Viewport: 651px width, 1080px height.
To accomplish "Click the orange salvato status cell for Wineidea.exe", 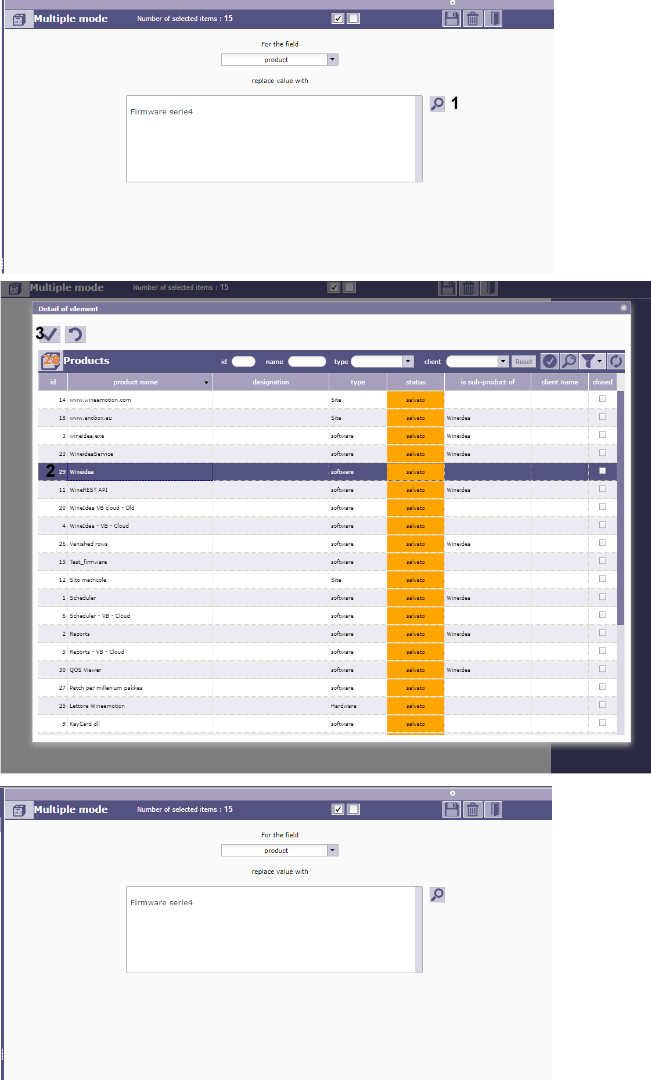I will [415, 436].
